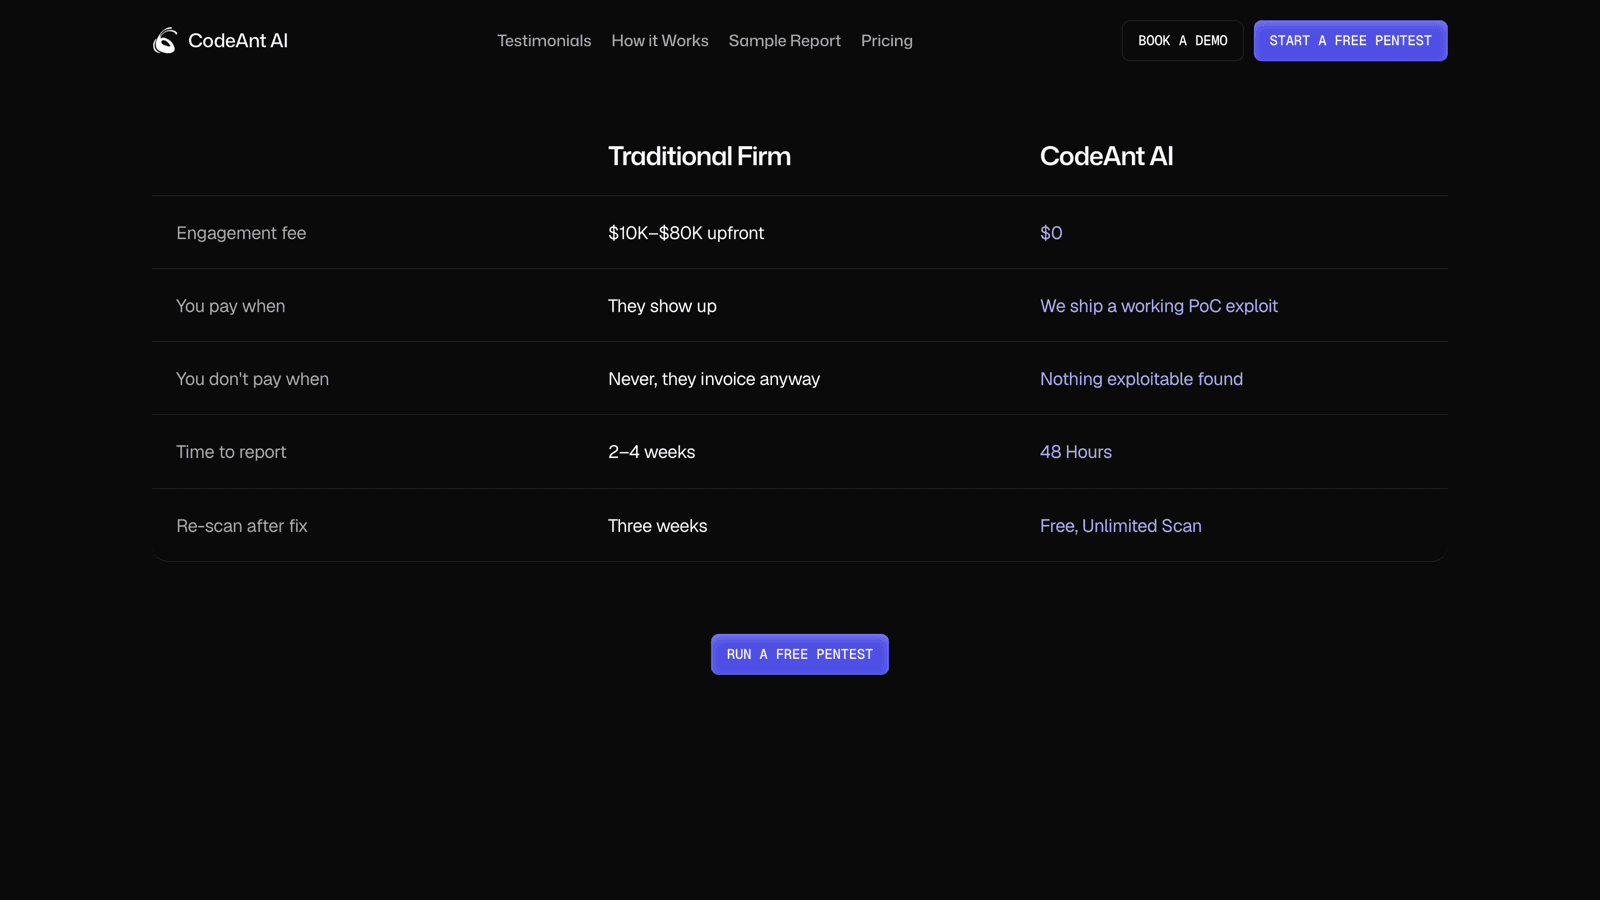Open the Testimonials nav link
1600x900 pixels.
tap(544, 41)
